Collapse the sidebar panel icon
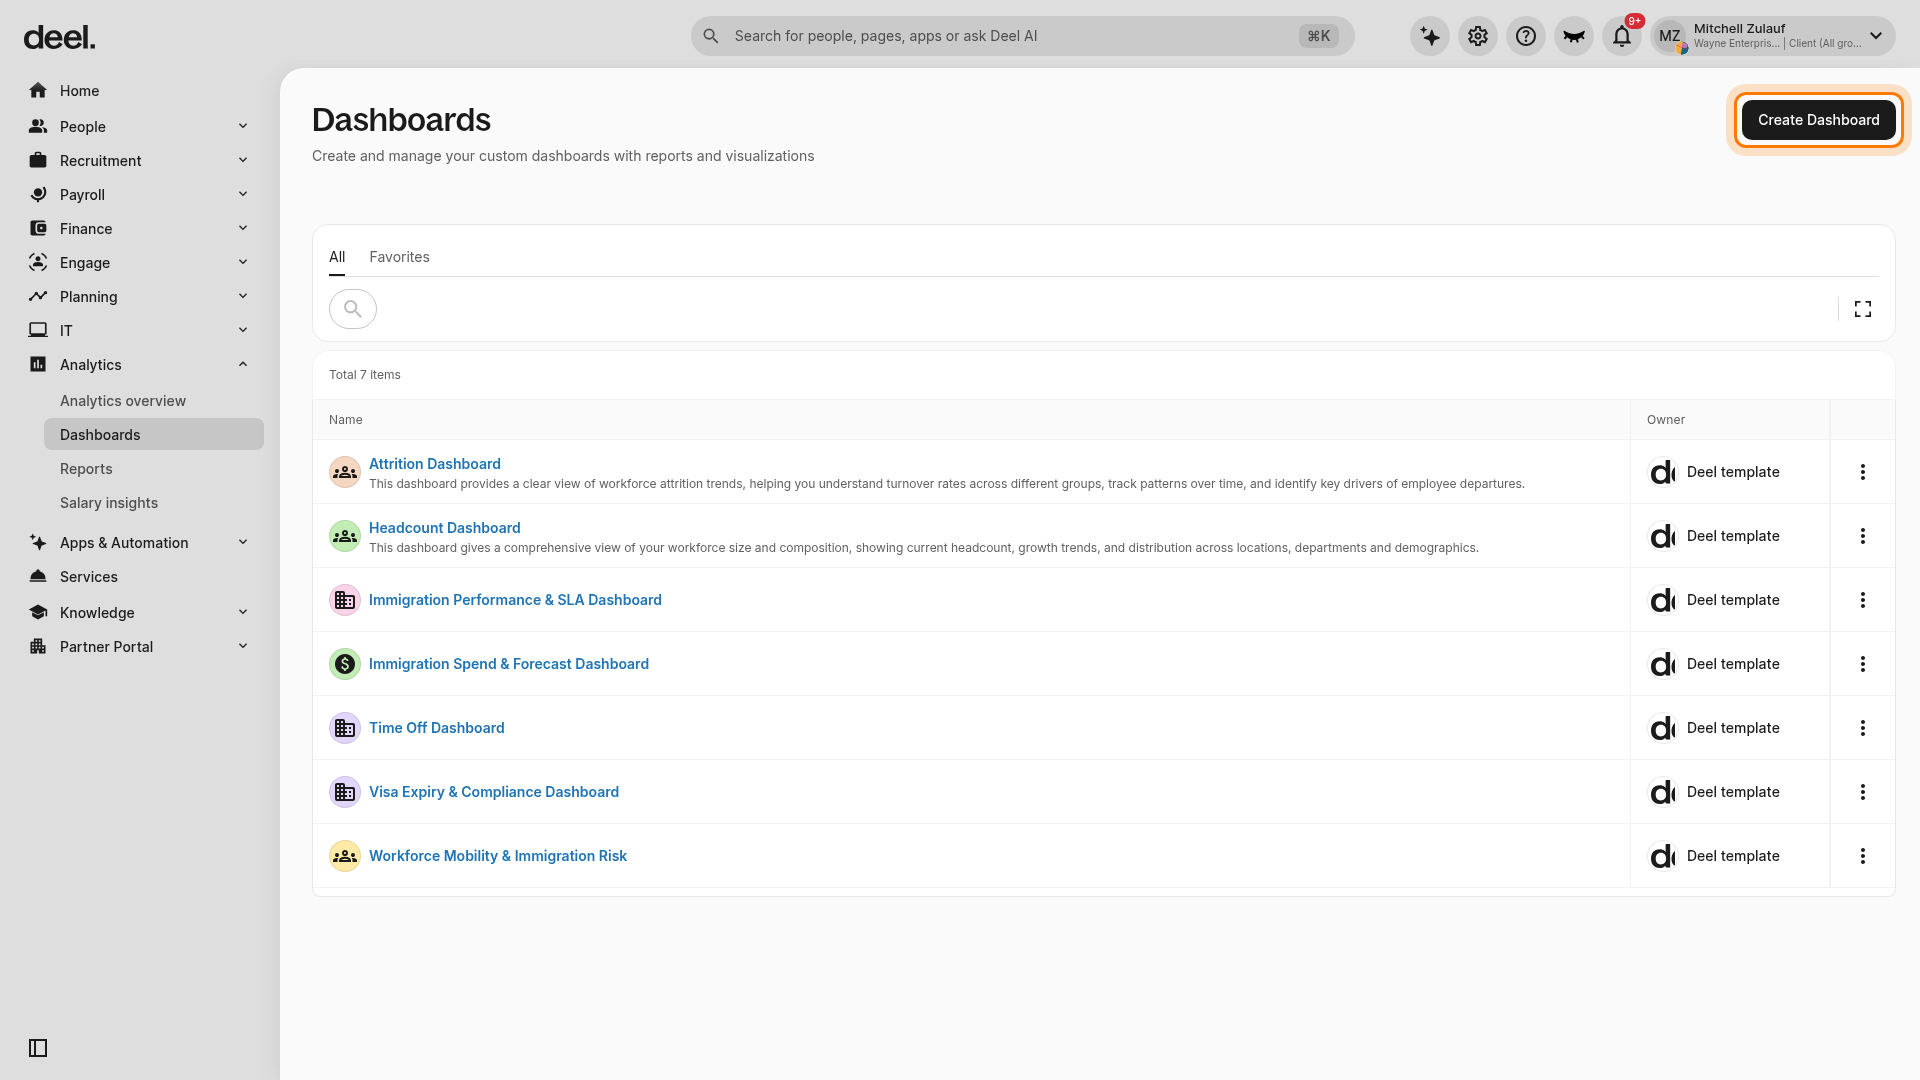 pyautogui.click(x=38, y=1048)
